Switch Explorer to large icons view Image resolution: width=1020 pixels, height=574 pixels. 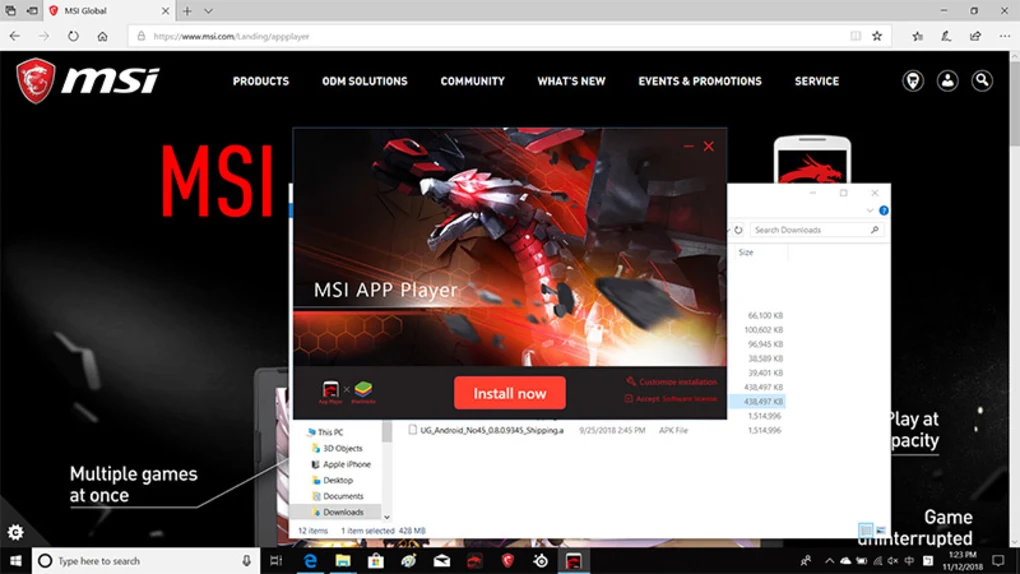pos(880,530)
